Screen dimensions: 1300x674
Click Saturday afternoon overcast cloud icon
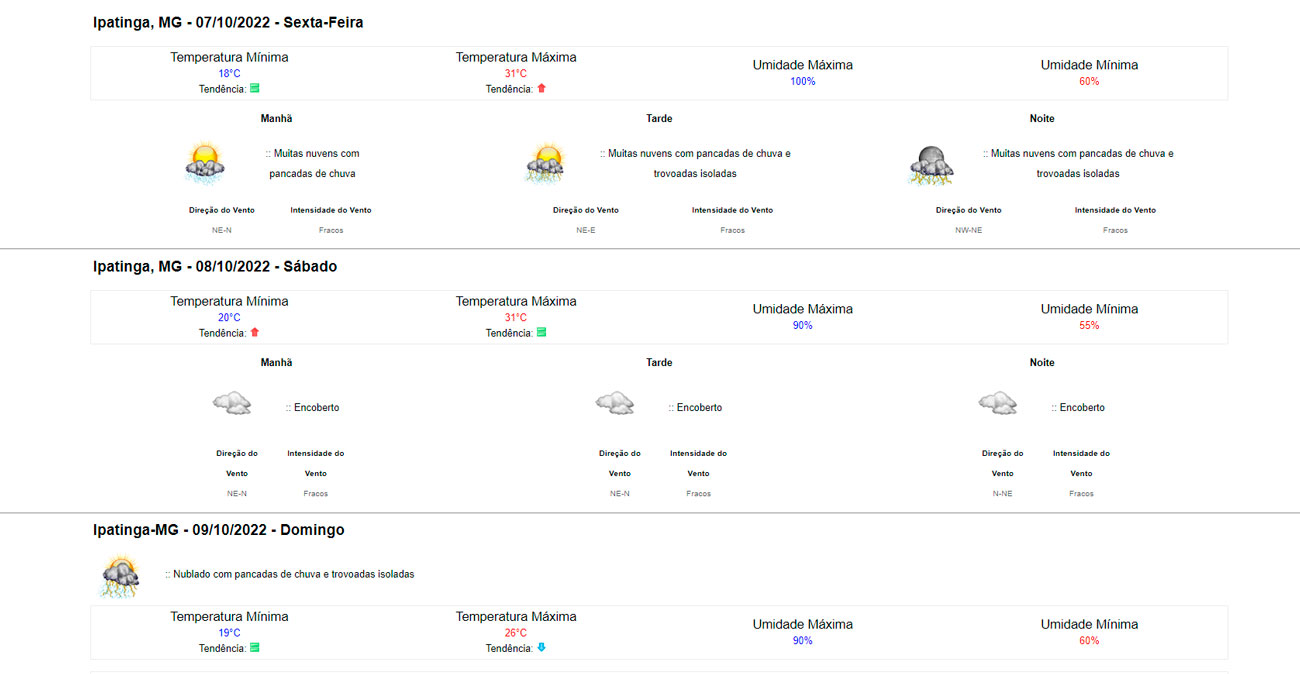(x=614, y=404)
